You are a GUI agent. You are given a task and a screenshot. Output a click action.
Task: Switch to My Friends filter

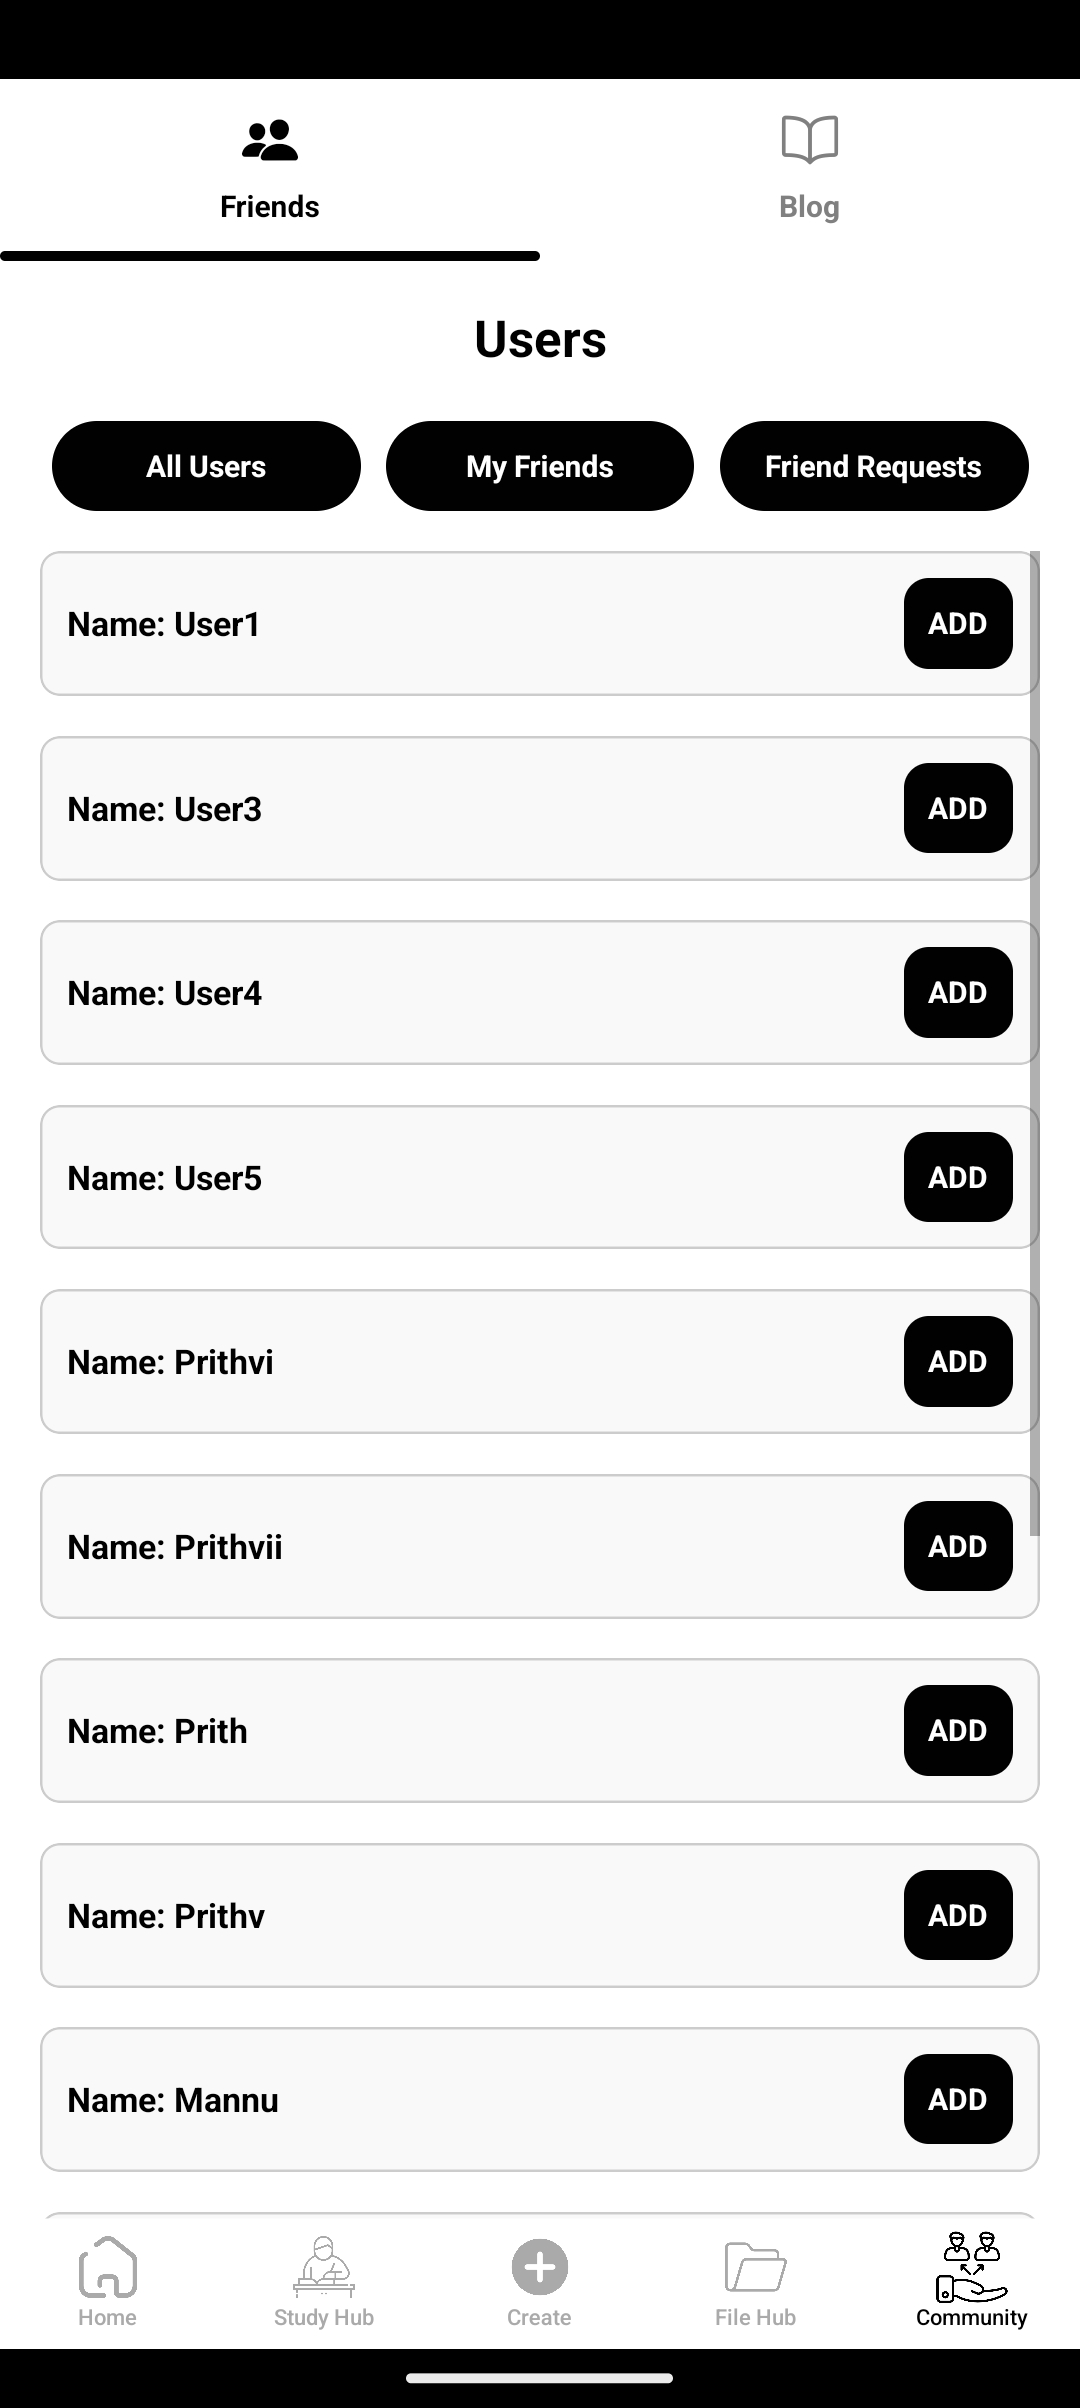[540, 466]
